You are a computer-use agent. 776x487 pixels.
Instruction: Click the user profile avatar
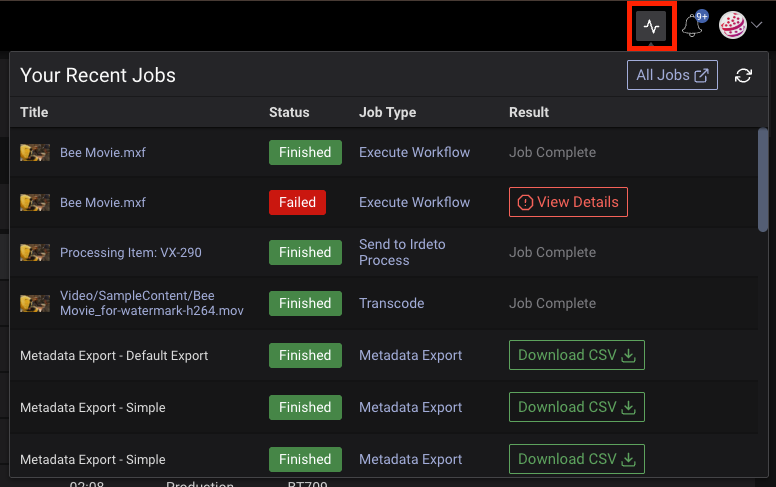click(x=733, y=26)
